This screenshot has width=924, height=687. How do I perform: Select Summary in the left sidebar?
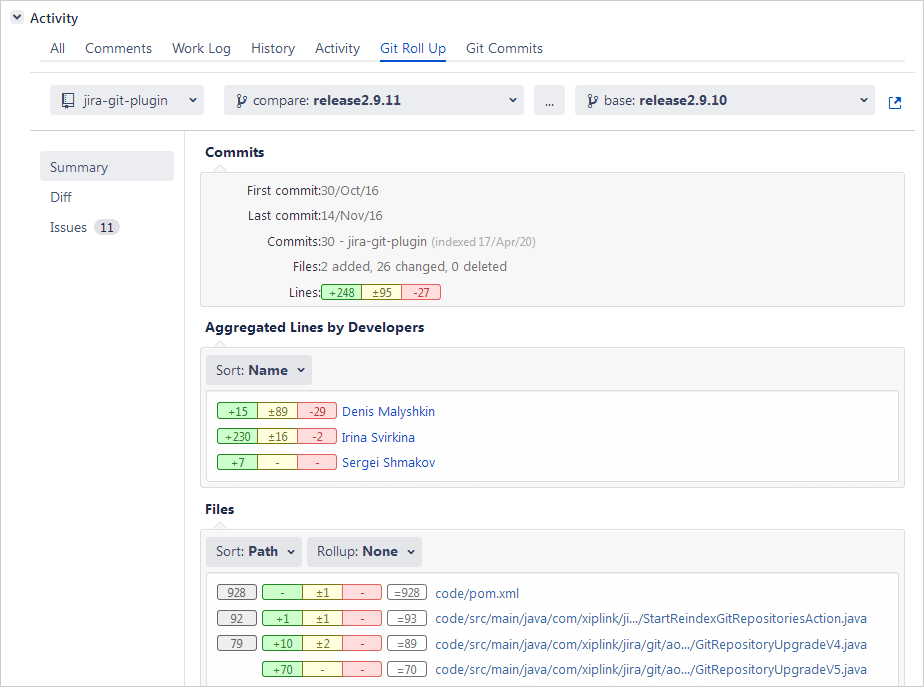[x=79, y=167]
